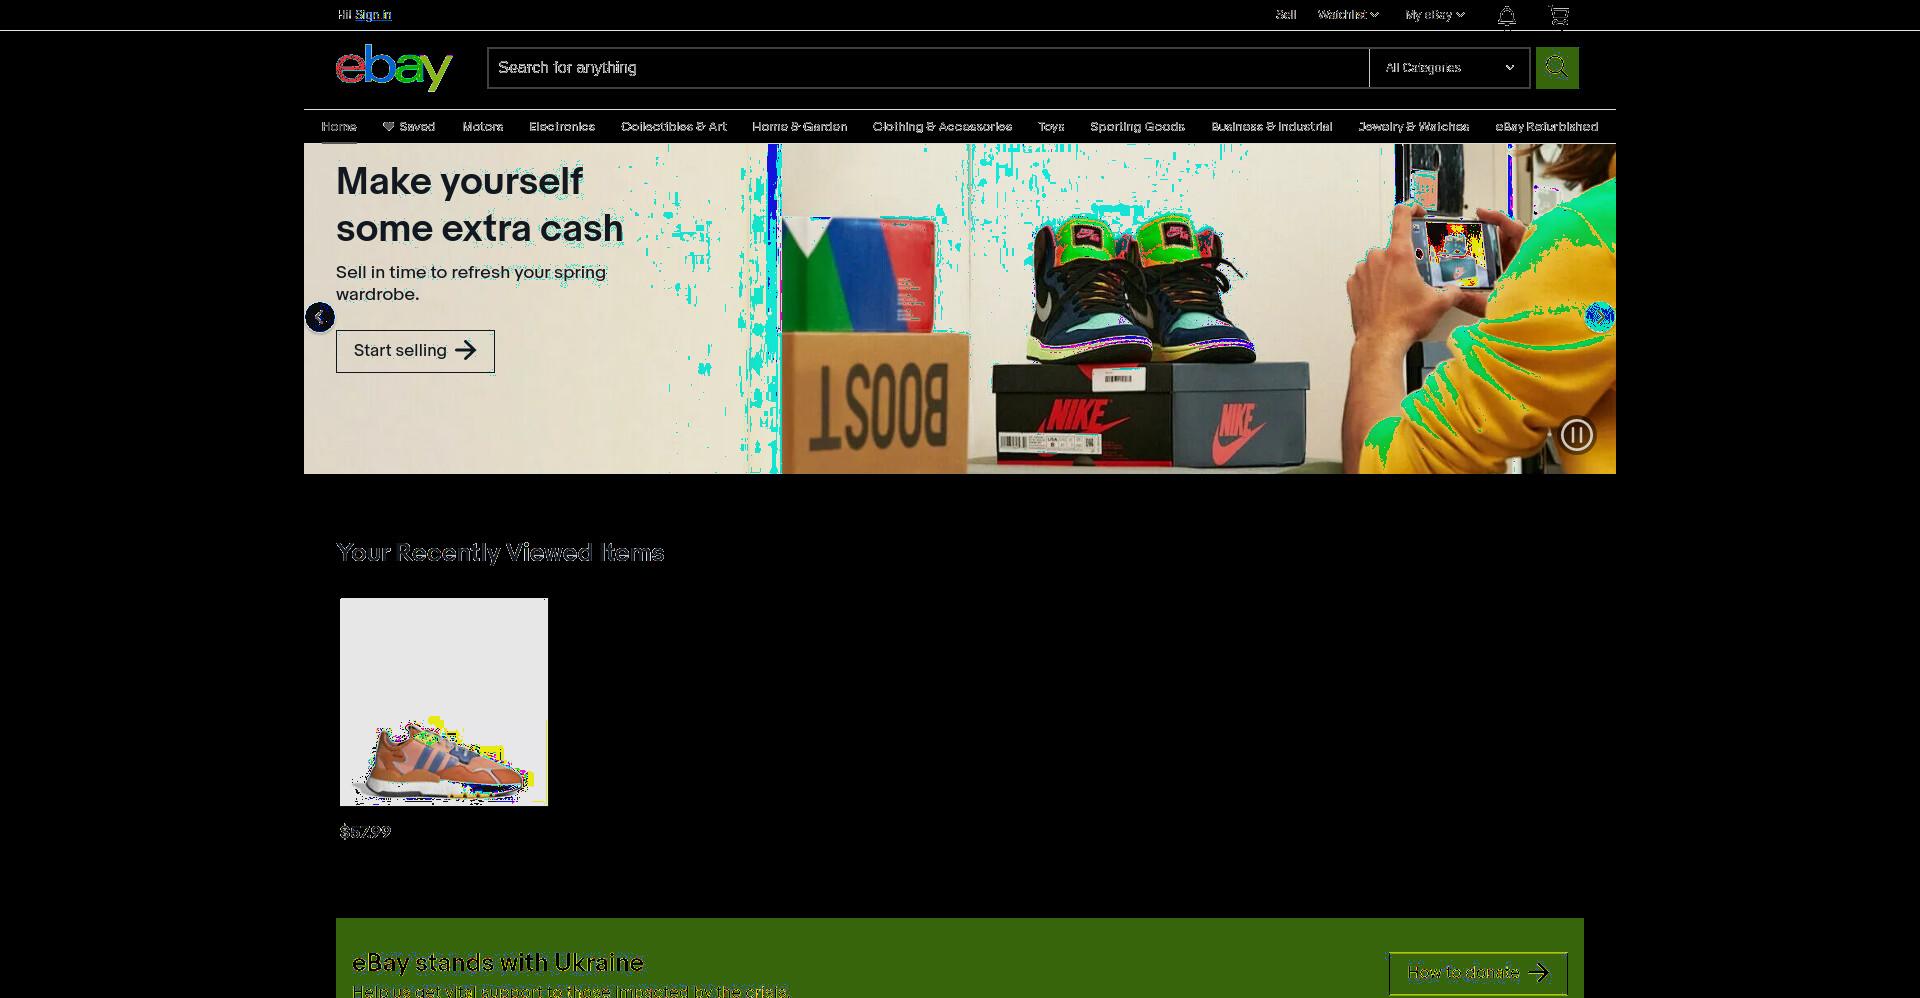Open the Sporting Goods category
This screenshot has width=1920, height=998.
click(x=1138, y=127)
